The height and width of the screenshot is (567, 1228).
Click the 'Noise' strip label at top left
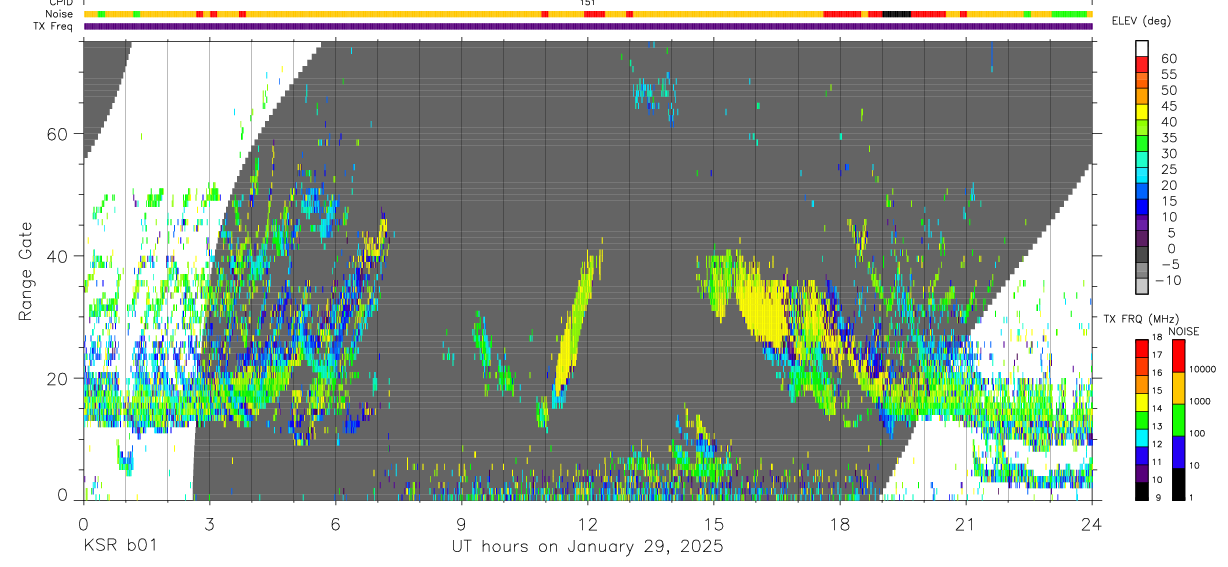60,14
